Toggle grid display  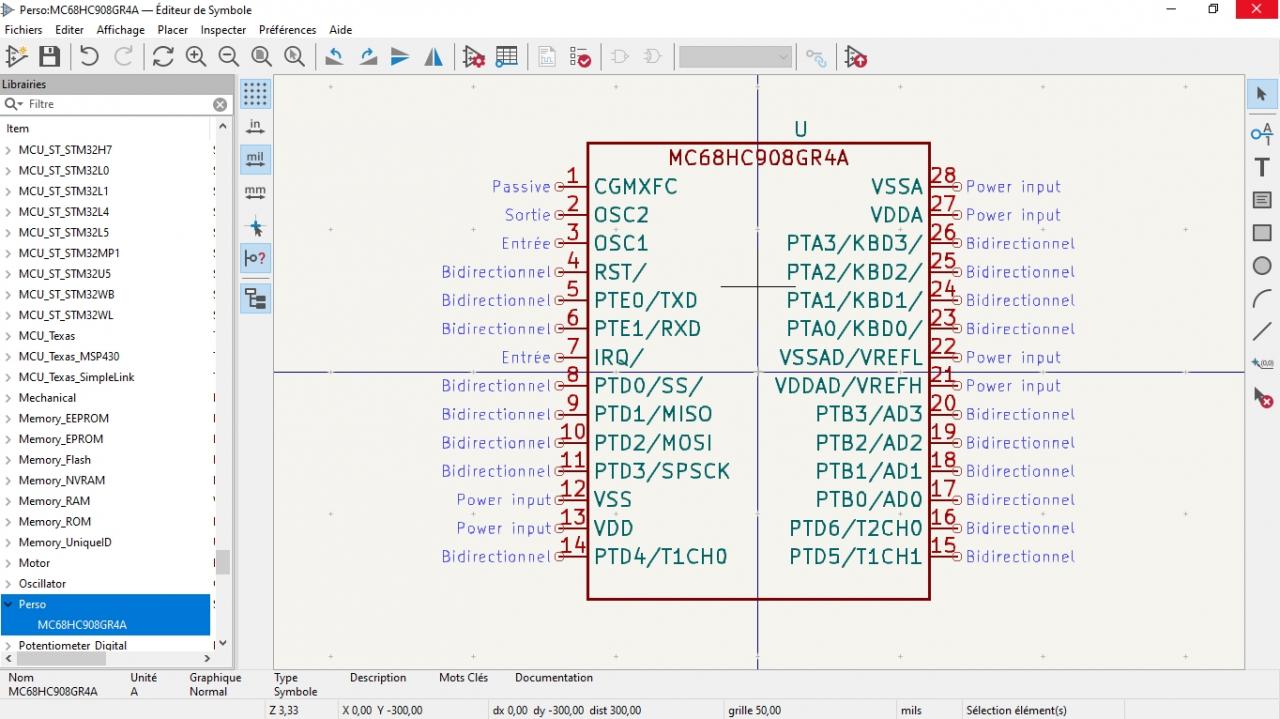click(255, 94)
